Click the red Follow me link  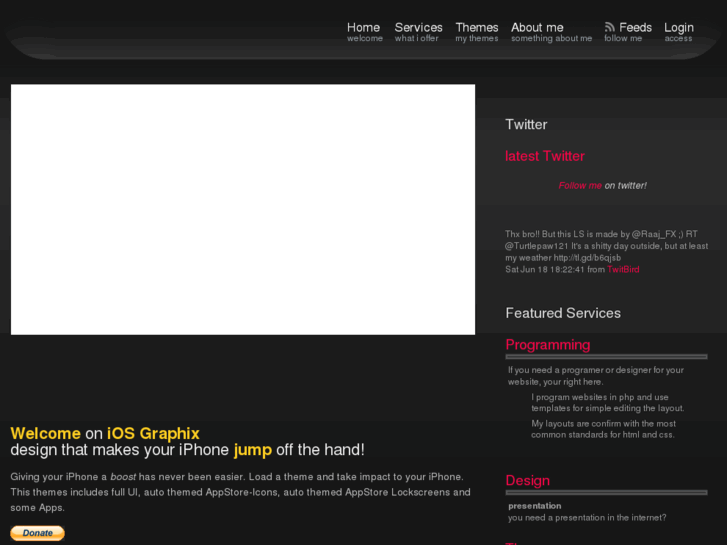(x=580, y=185)
